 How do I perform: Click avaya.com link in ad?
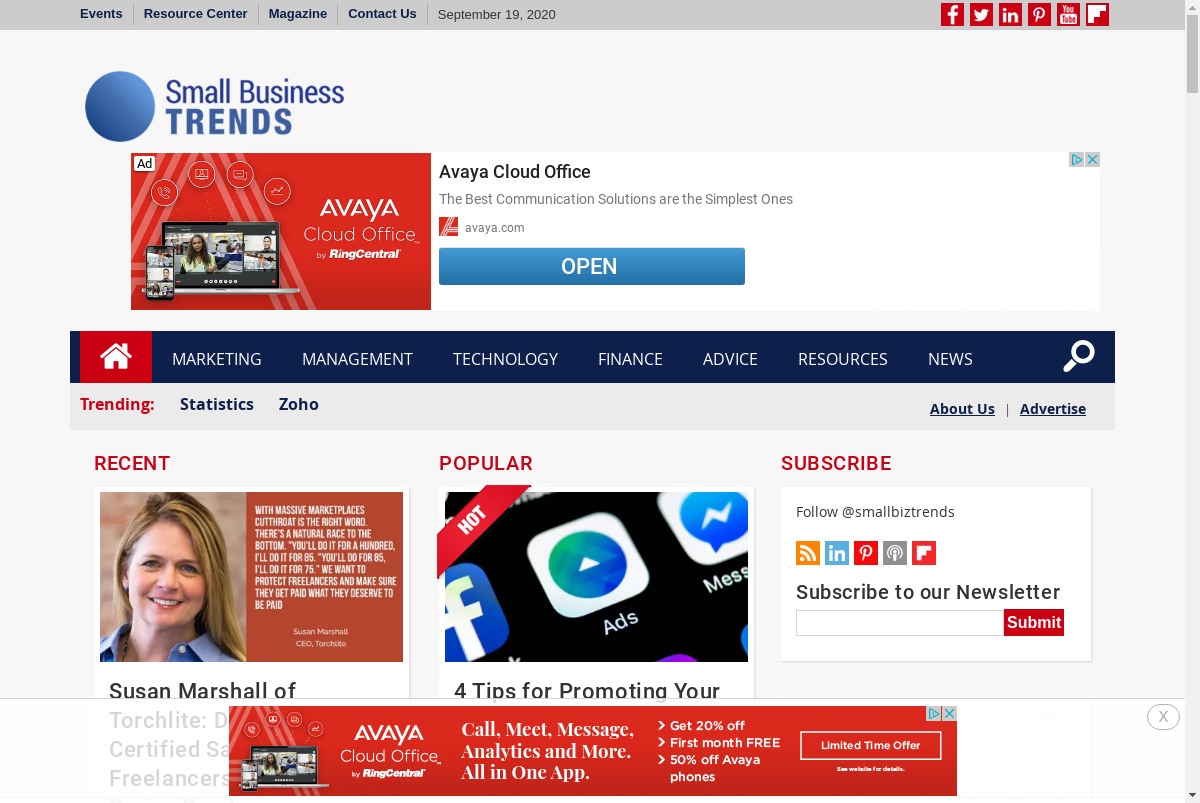(494, 228)
